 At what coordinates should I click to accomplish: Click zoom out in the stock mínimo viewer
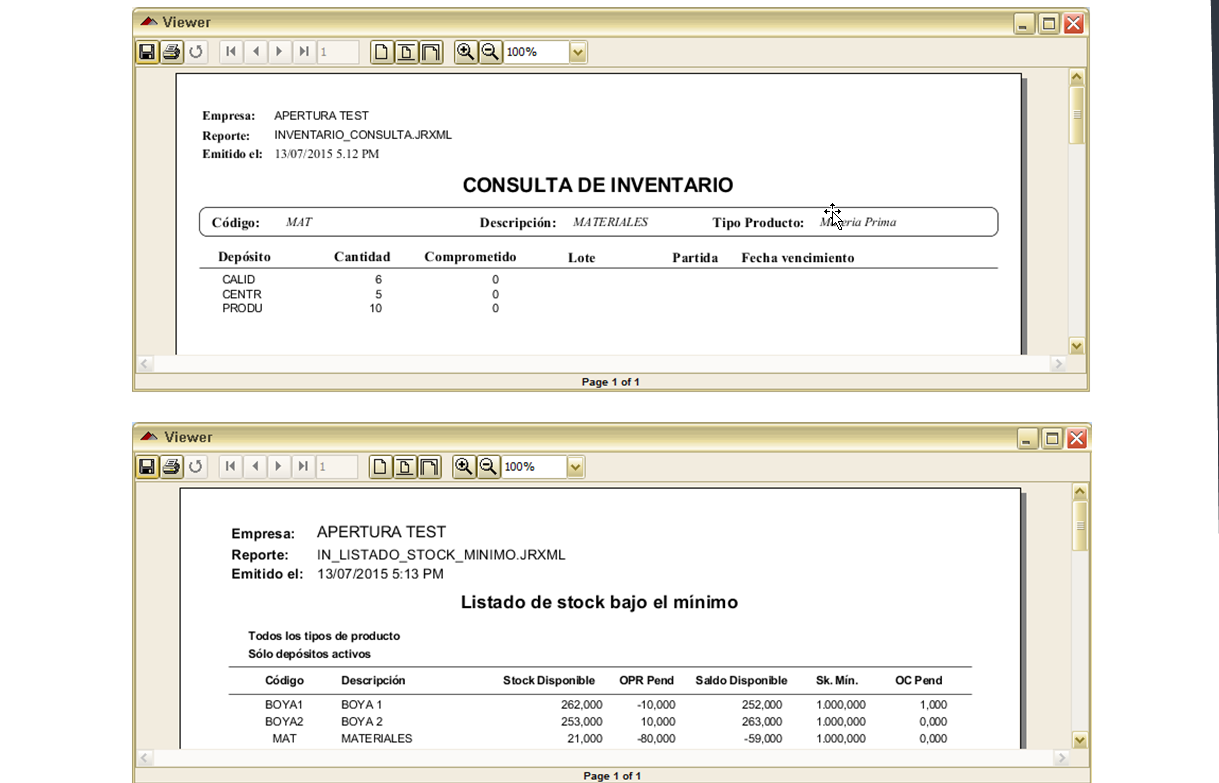point(488,467)
